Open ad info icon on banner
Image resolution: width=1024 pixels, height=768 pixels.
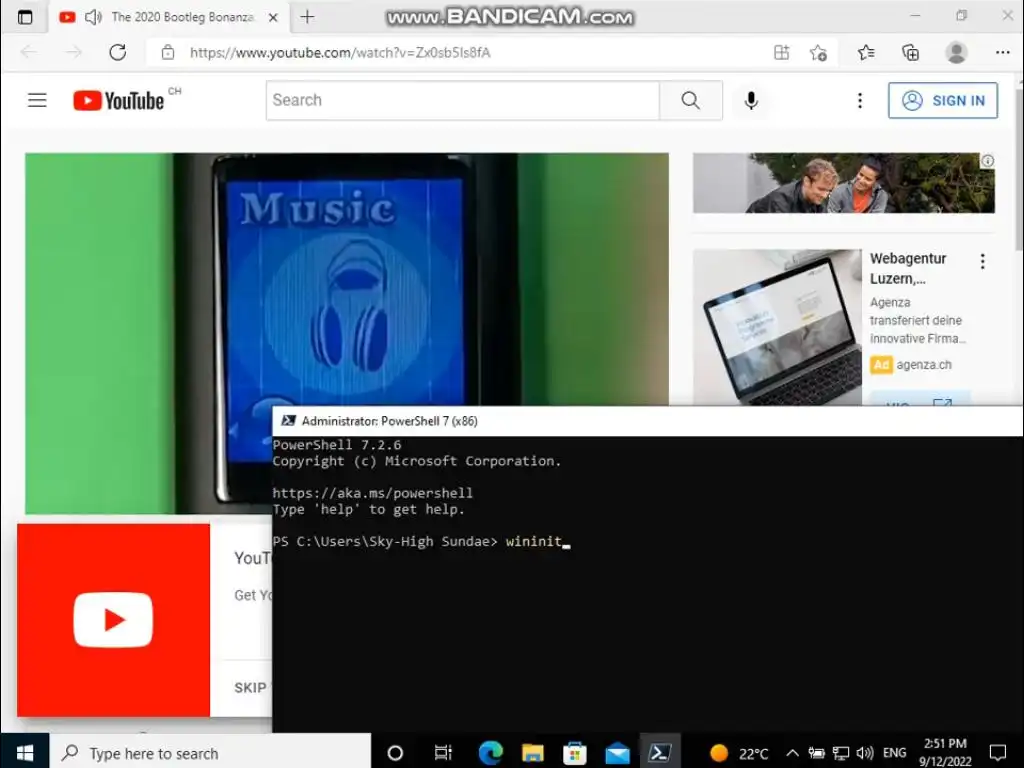(x=987, y=161)
